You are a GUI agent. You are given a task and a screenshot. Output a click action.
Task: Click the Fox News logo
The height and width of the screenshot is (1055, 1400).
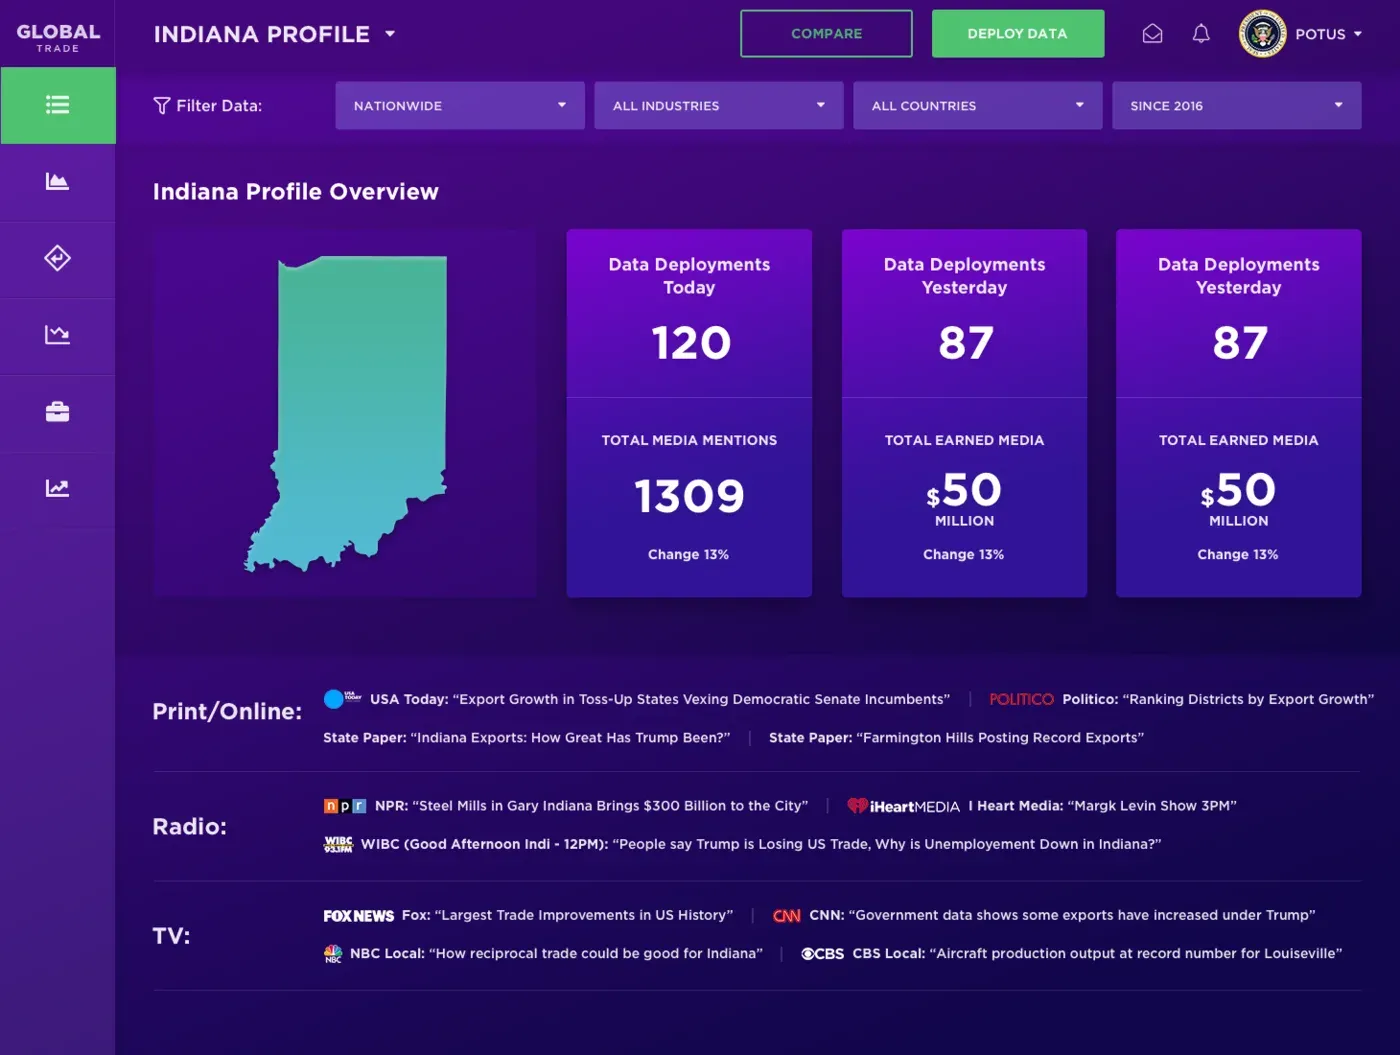[x=359, y=916]
